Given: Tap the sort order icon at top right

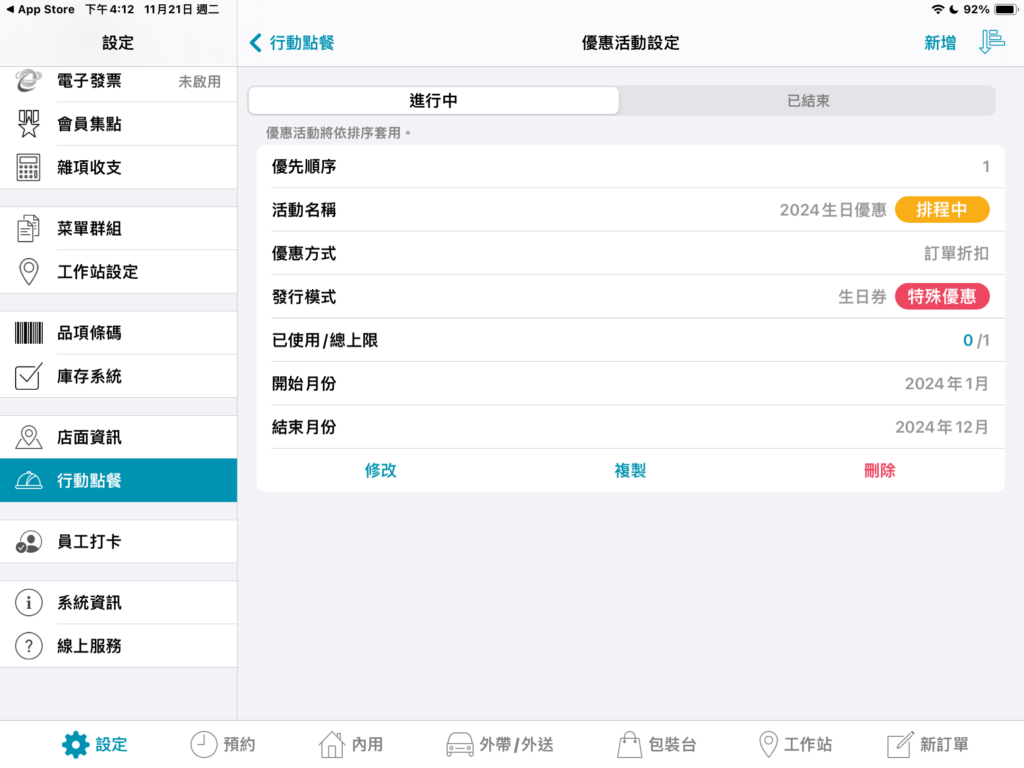Looking at the screenshot, I should coord(991,42).
